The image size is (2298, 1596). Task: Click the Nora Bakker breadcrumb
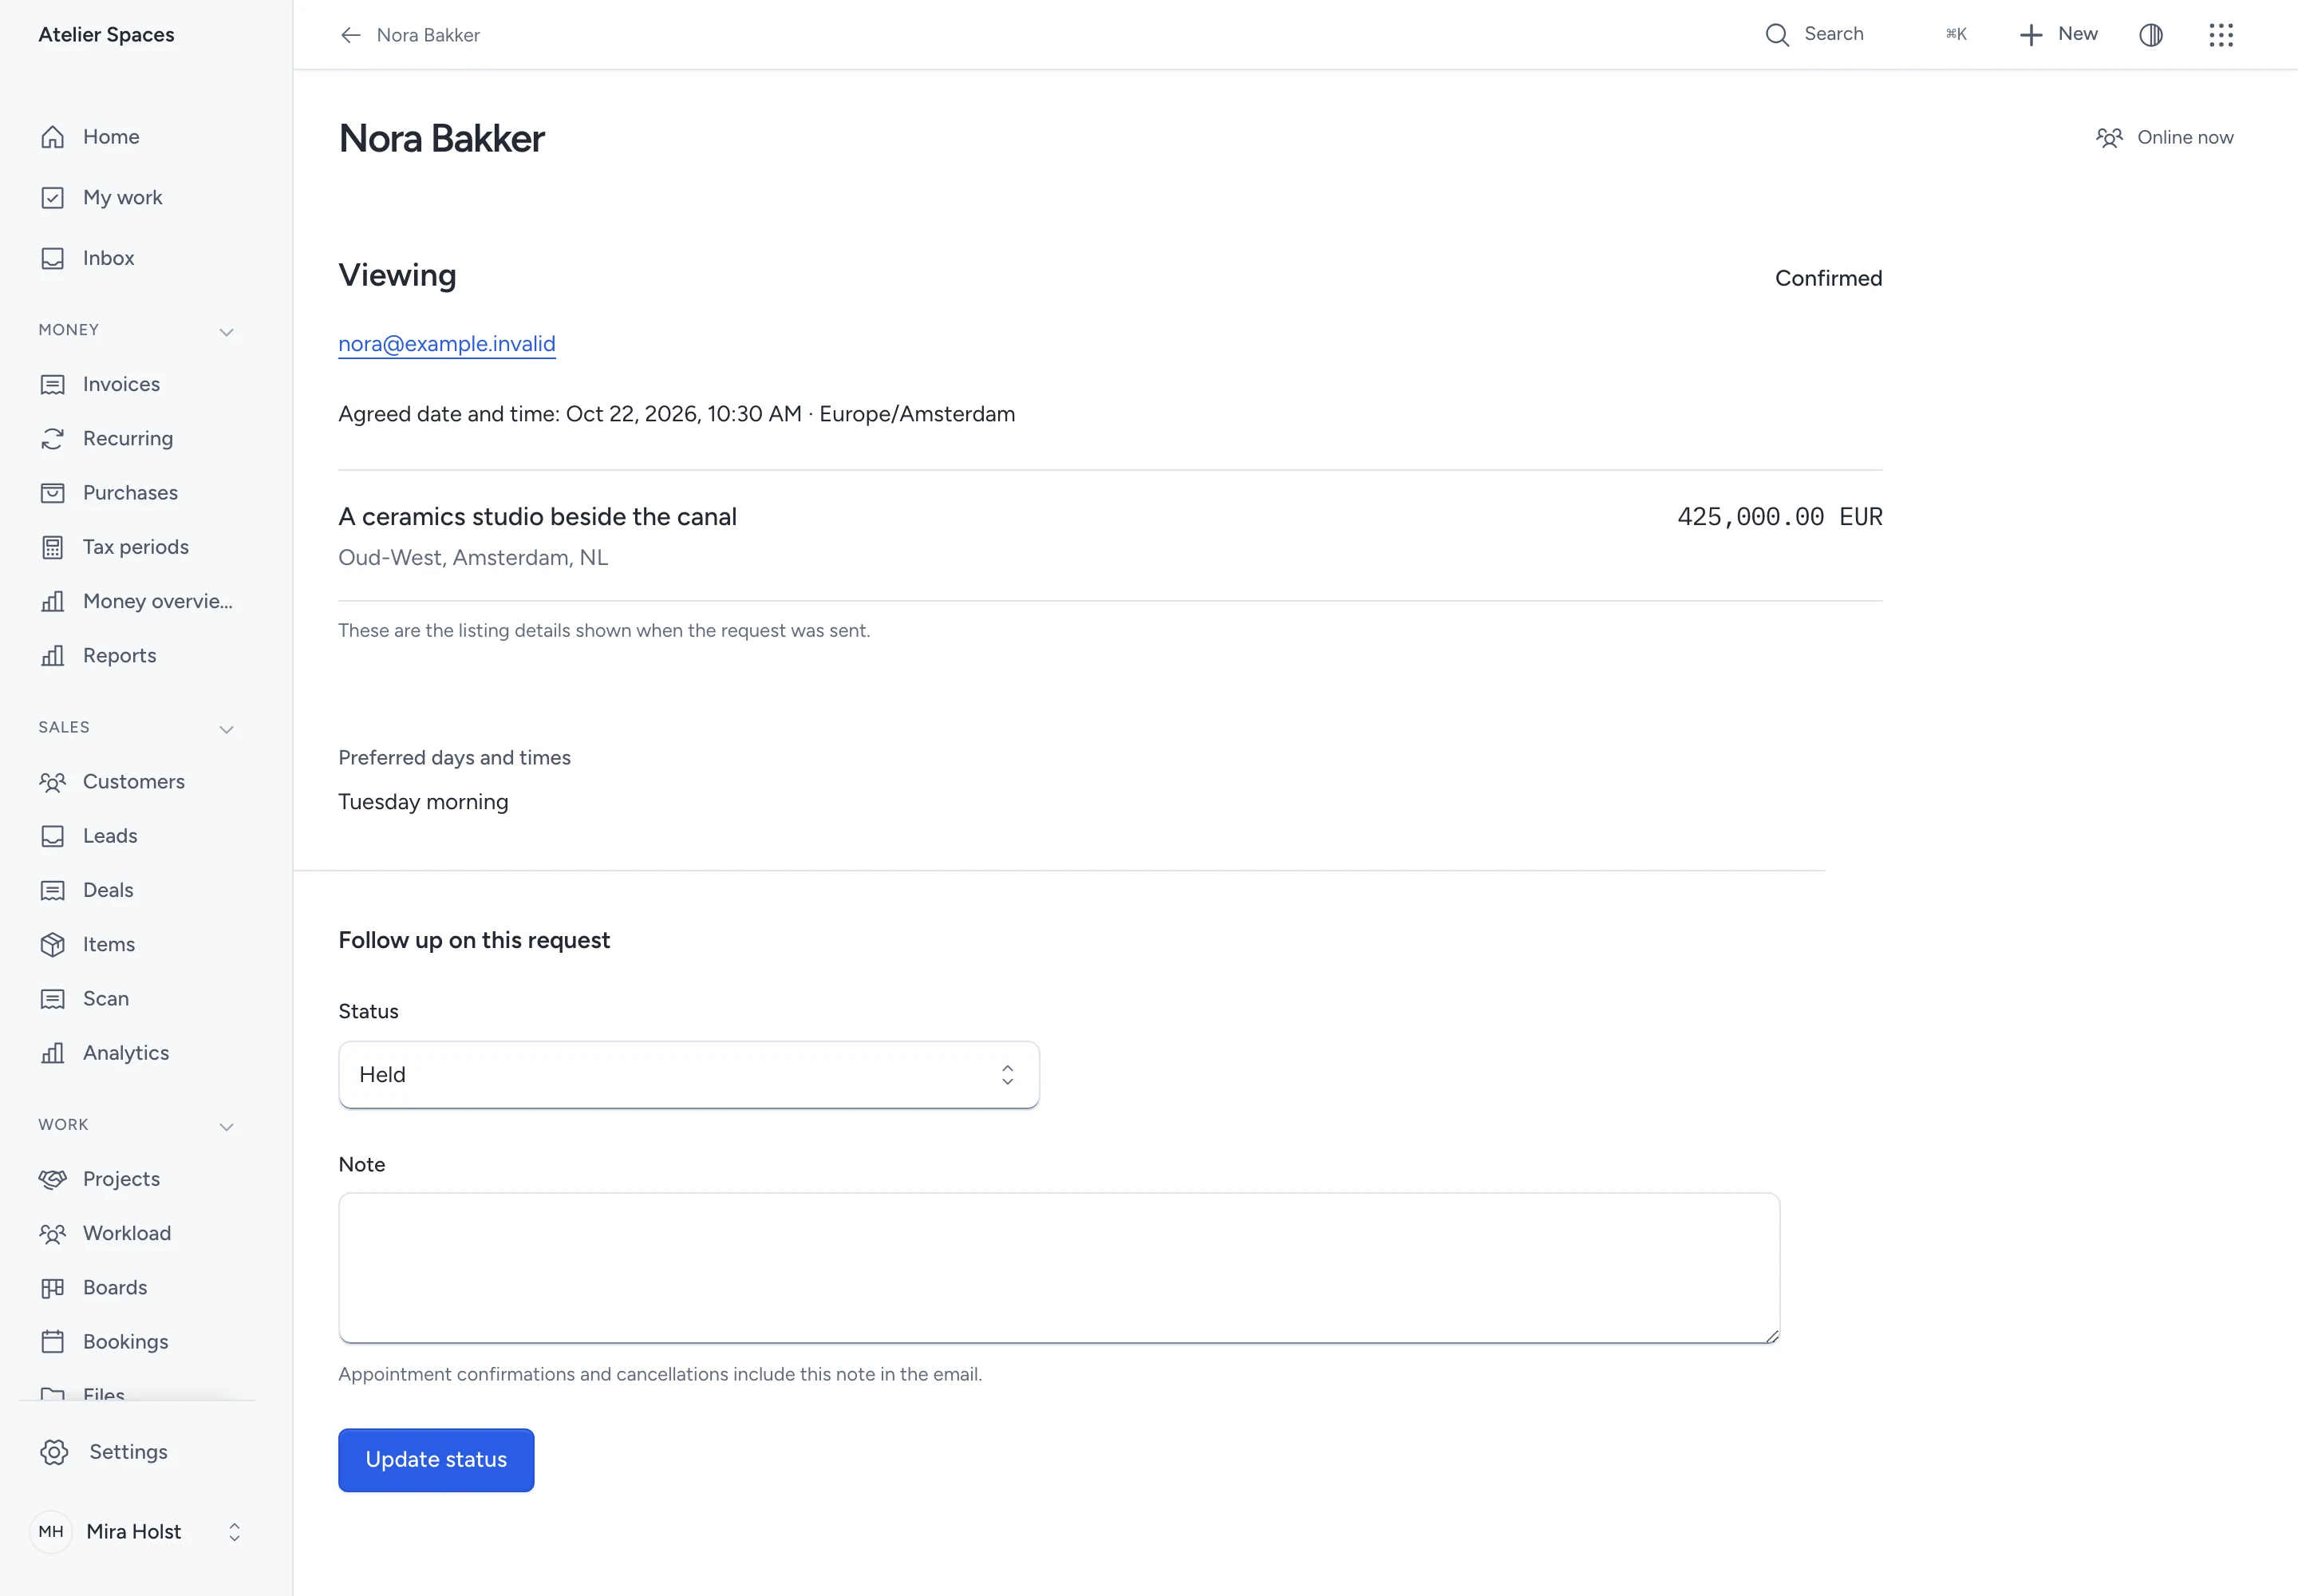click(428, 35)
